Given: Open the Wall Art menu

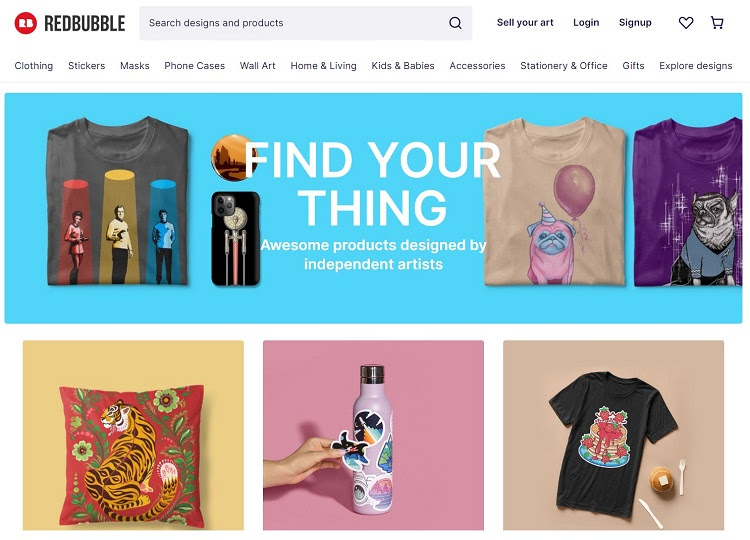Looking at the screenshot, I should click(257, 66).
